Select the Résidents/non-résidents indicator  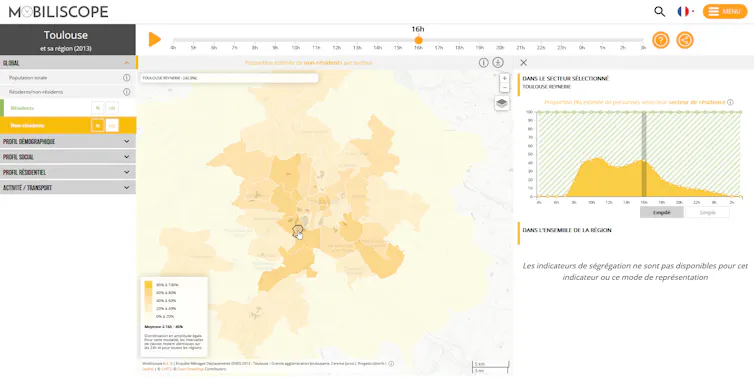36,92
